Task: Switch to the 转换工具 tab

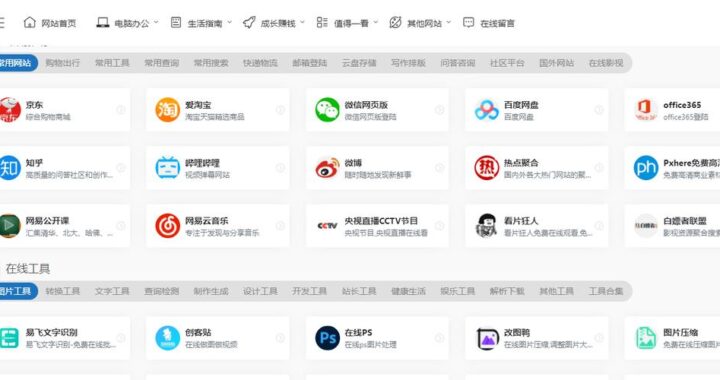Action: click(x=62, y=291)
